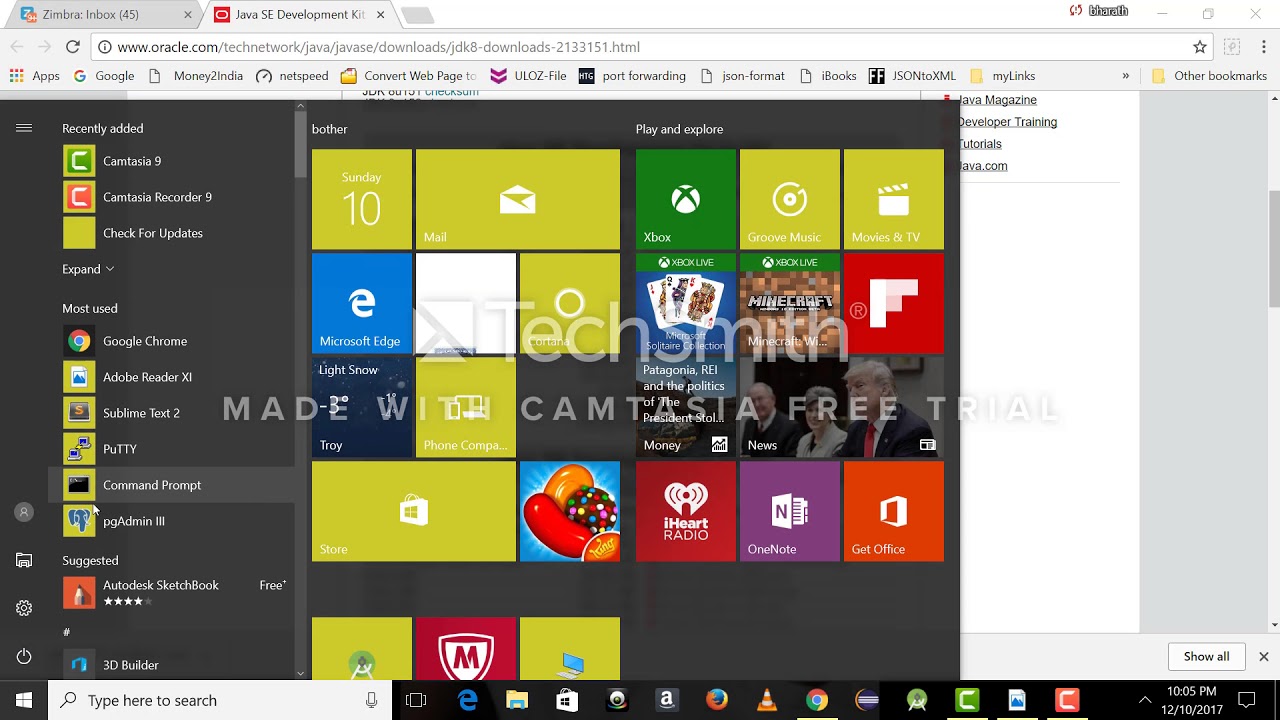Open the Phone Companion tile
1280x720 pixels.
tap(466, 407)
